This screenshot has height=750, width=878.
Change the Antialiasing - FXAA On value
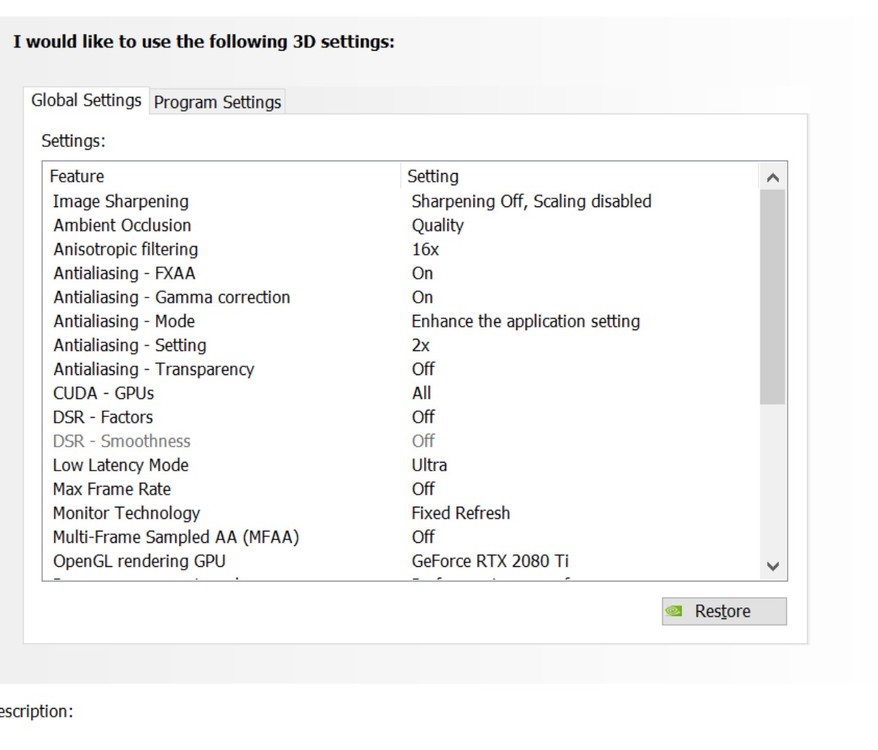coord(422,273)
